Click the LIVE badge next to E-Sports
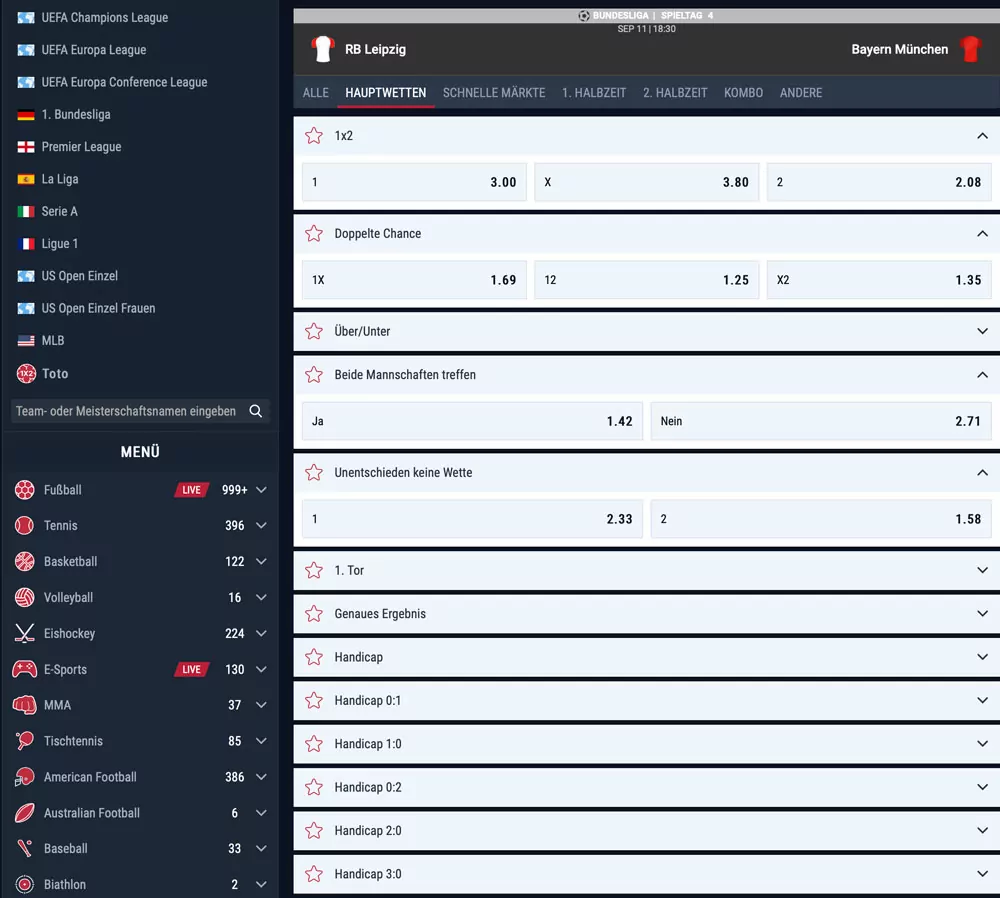Image resolution: width=1000 pixels, height=898 pixels. 191,669
